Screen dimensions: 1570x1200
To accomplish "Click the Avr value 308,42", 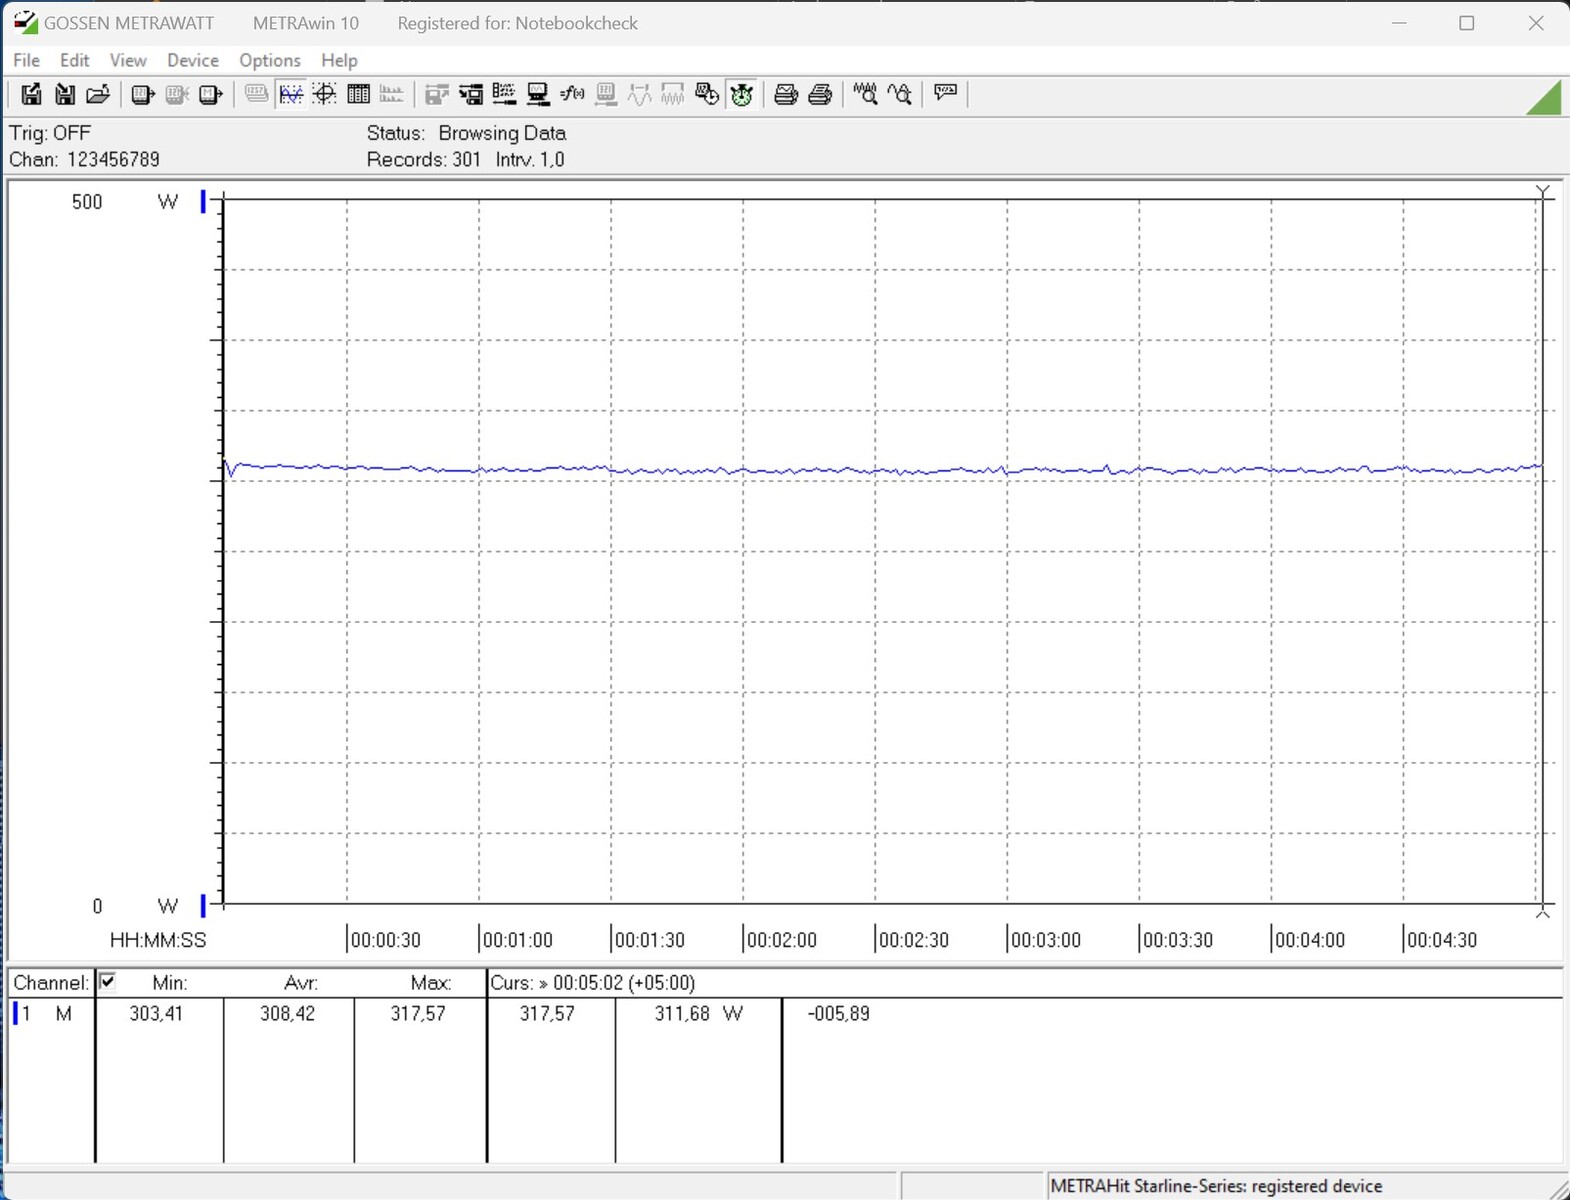I will pyautogui.click(x=287, y=1014).
